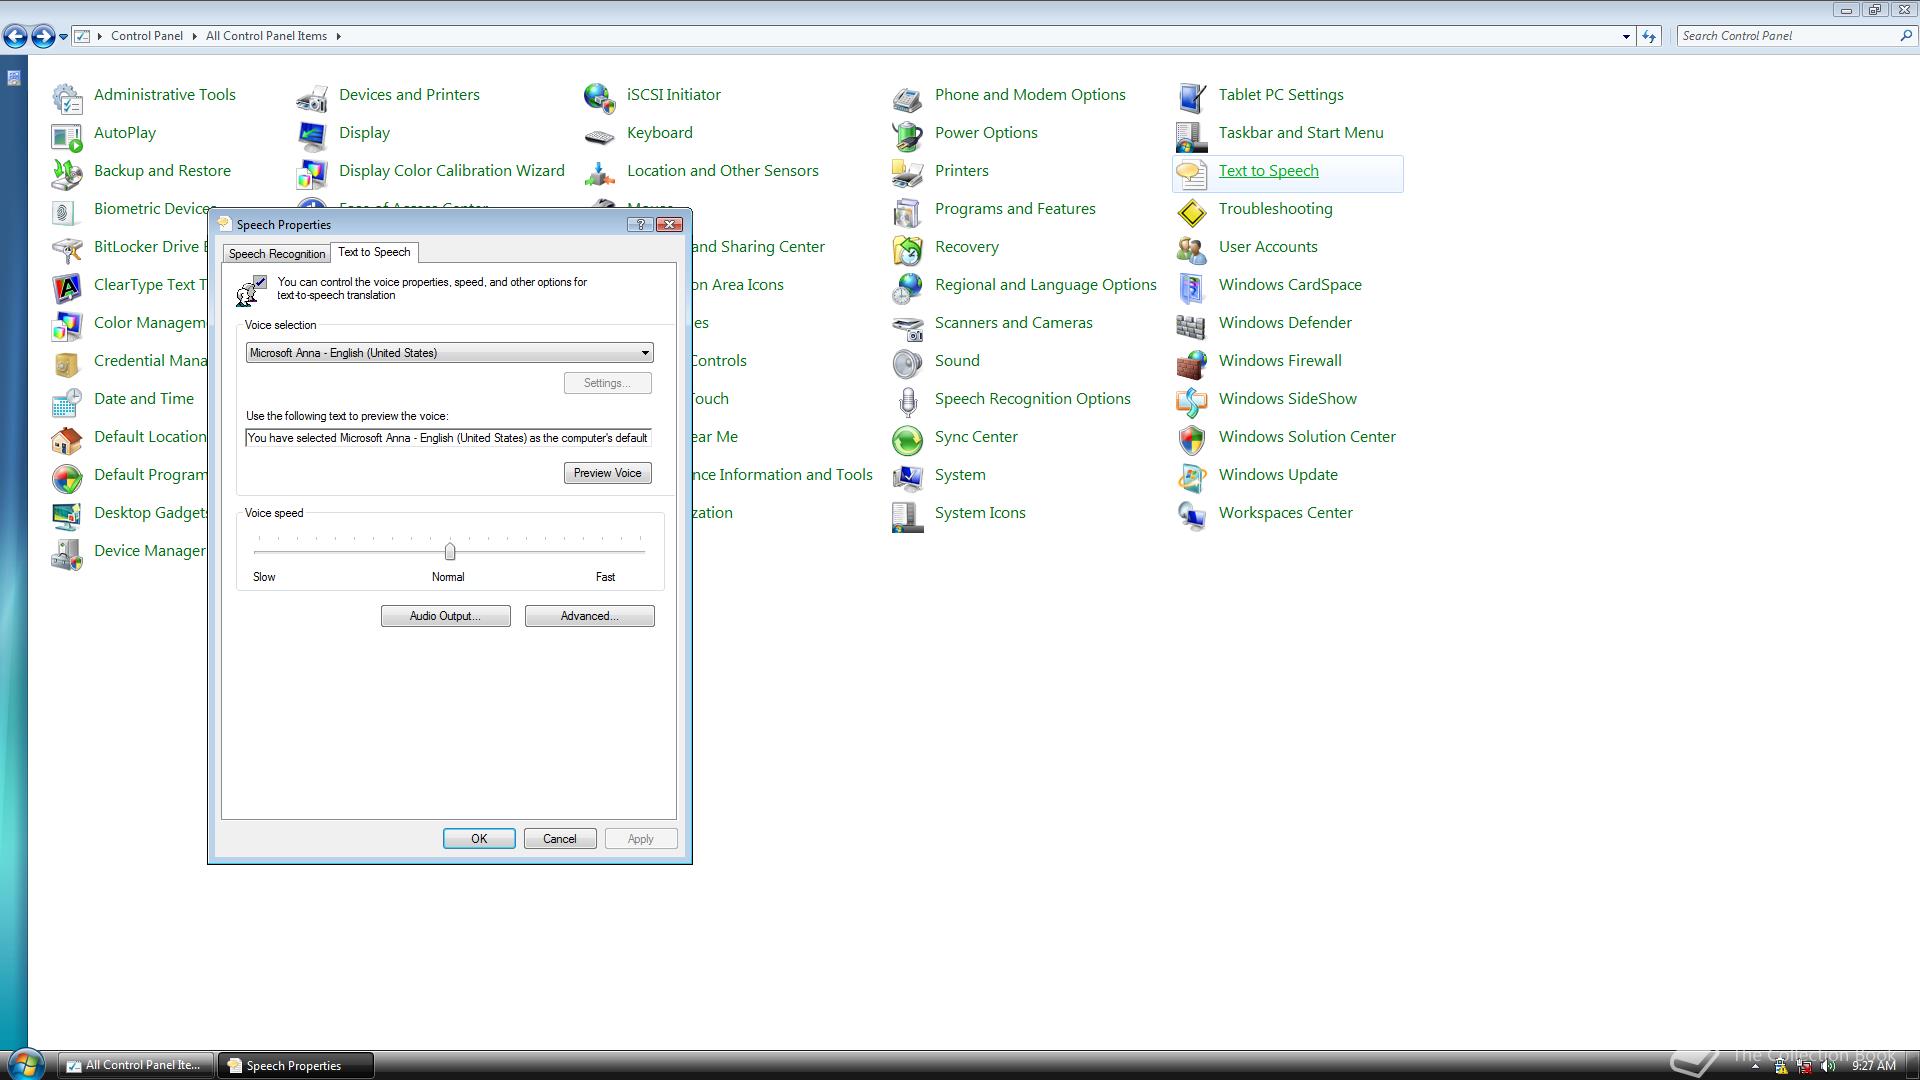Click the Preview Voice button
This screenshot has height=1080, width=1920.
point(607,473)
